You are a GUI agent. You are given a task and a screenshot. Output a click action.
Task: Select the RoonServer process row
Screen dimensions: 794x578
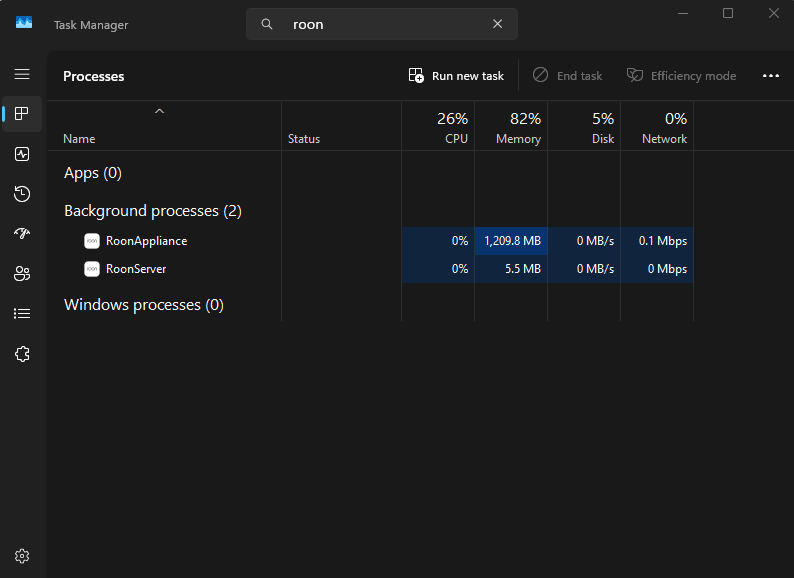[x=370, y=269]
